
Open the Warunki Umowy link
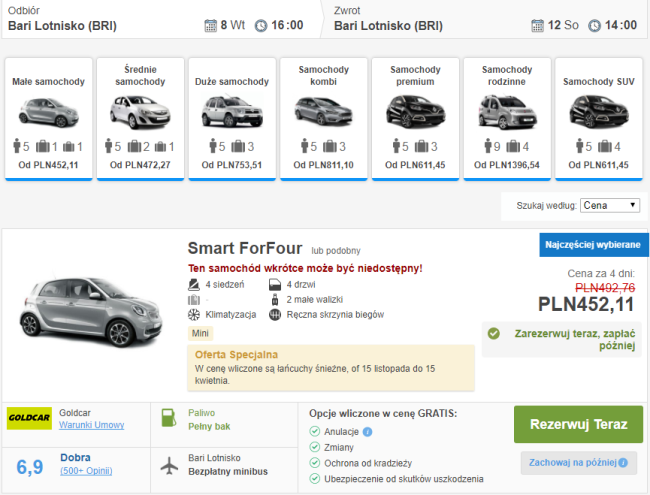tap(92, 425)
